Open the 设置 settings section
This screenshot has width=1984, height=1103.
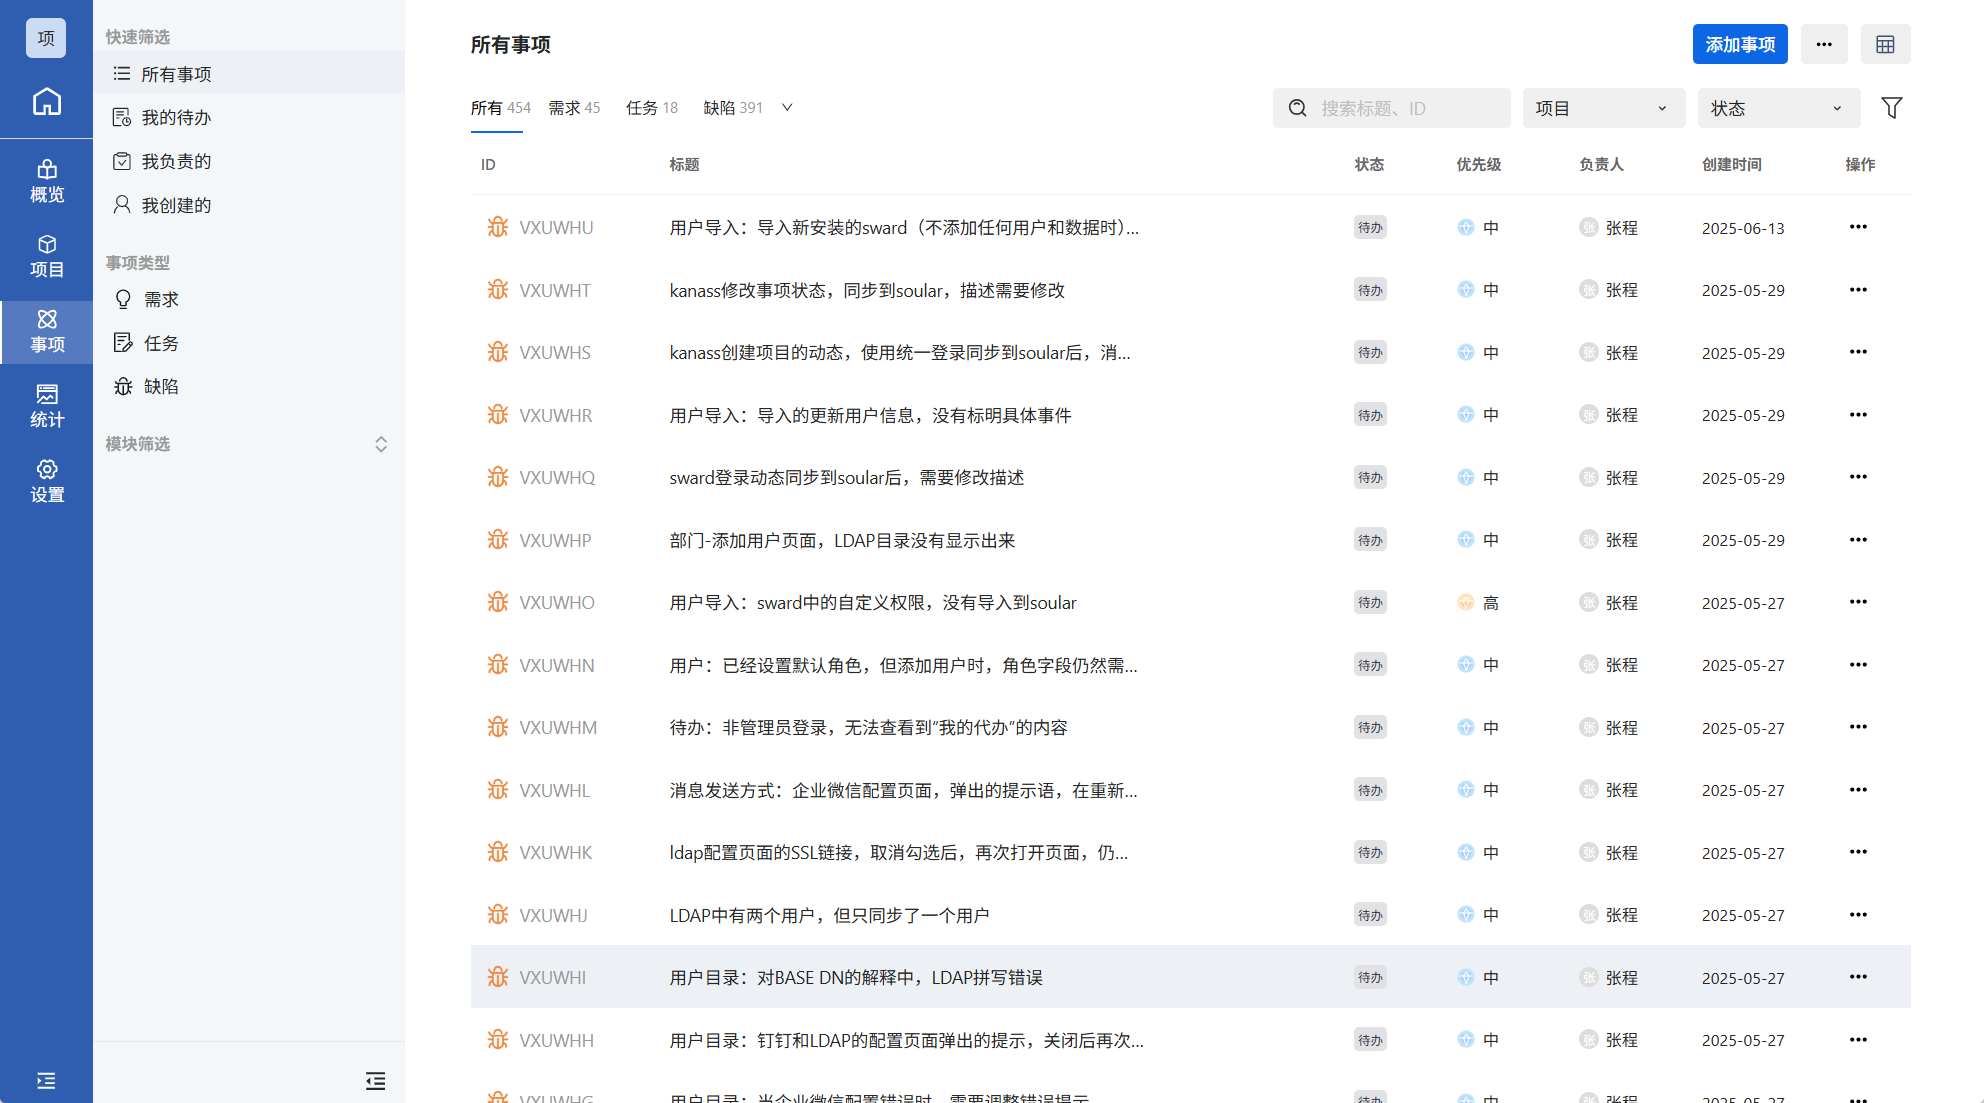pyautogui.click(x=46, y=481)
